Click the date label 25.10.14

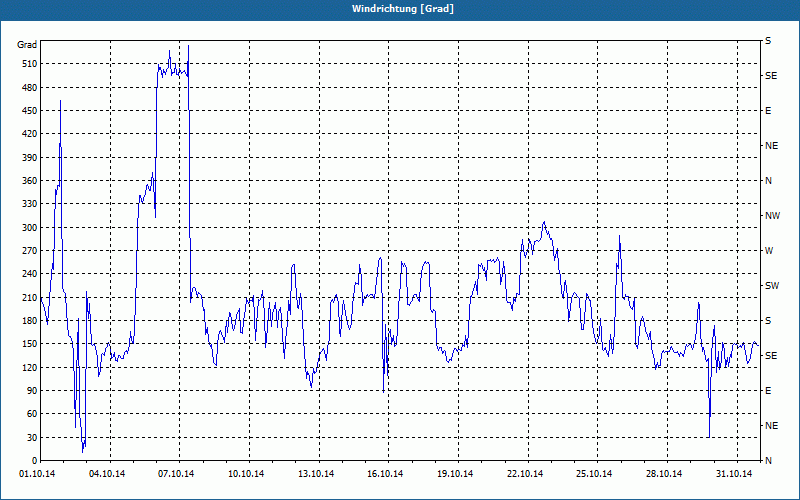(x=594, y=474)
